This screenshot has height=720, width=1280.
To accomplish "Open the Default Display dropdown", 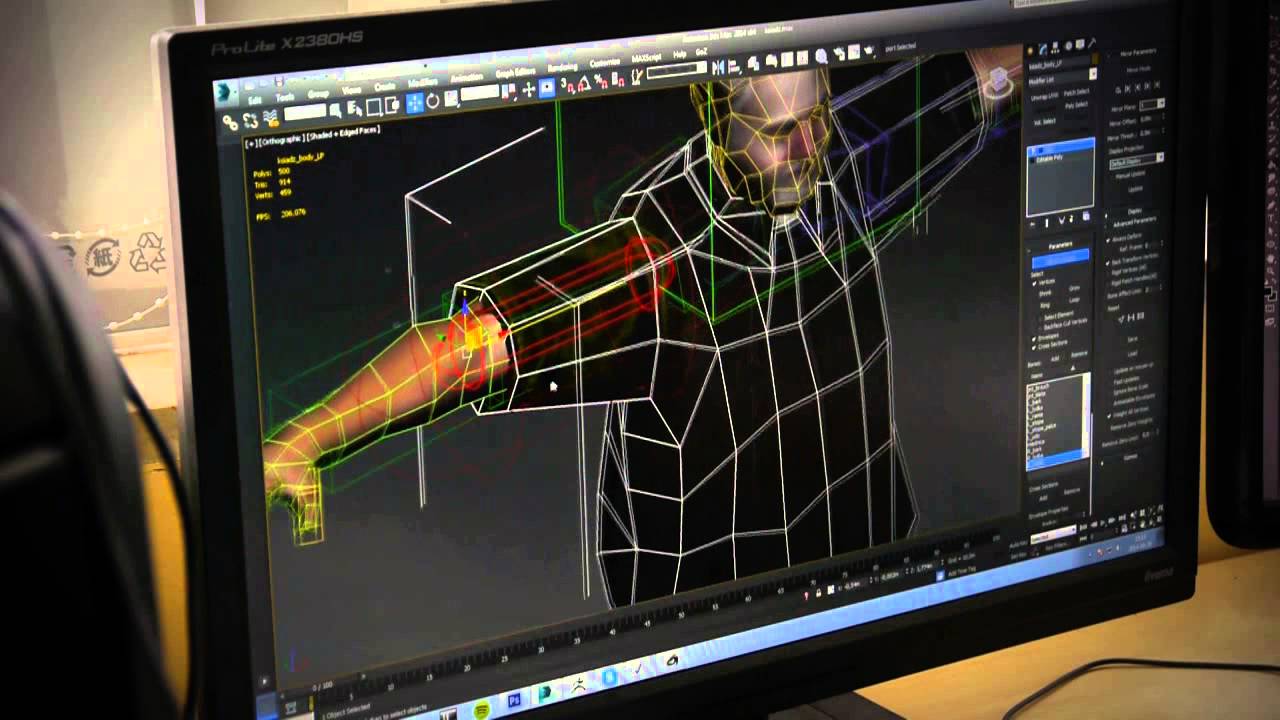I will (1137, 160).
